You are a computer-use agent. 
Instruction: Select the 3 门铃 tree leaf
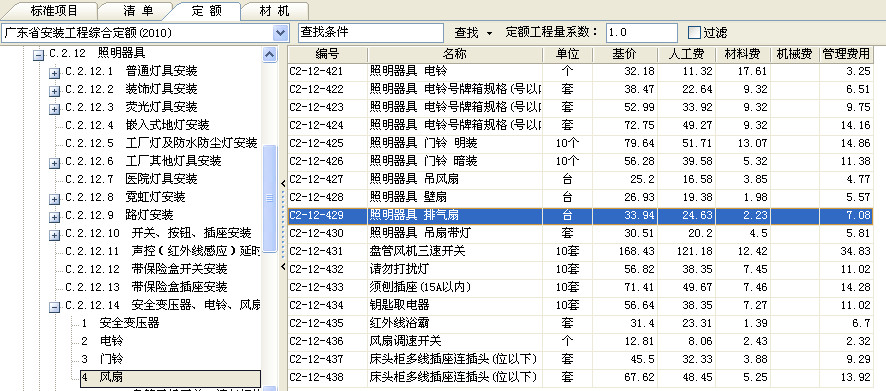[102, 359]
